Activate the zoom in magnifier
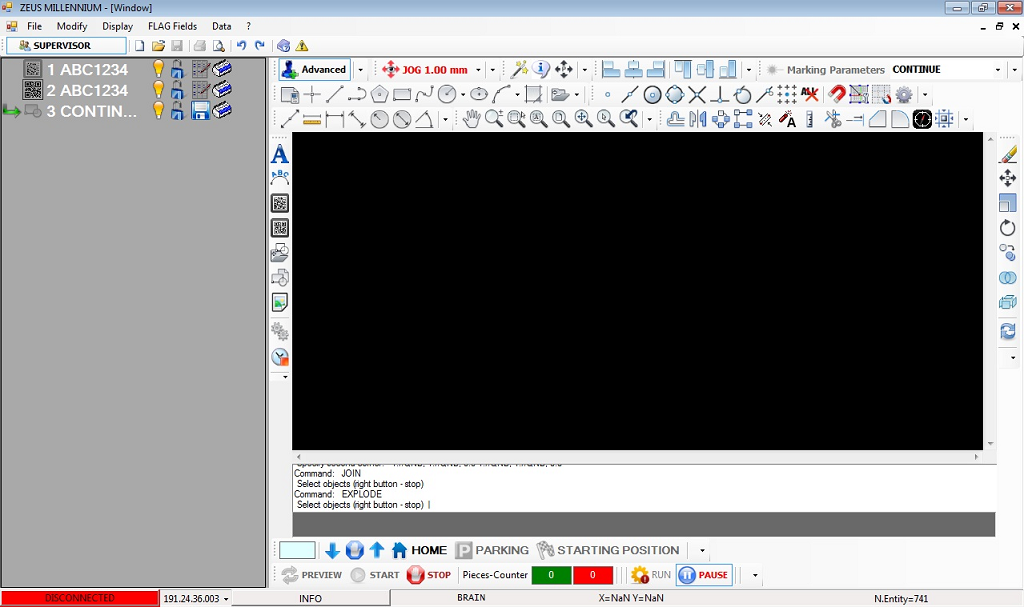Image resolution: width=1024 pixels, height=607 pixels. click(494, 118)
